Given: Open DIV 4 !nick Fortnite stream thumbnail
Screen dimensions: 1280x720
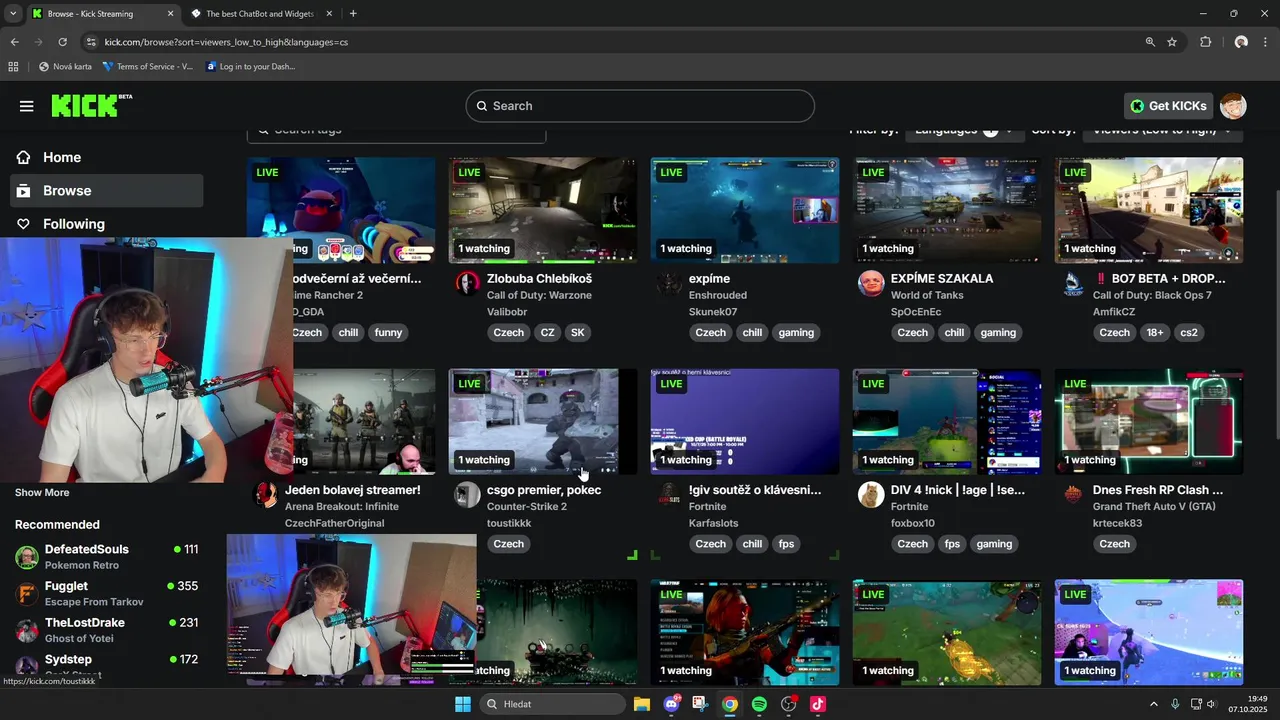Looking at the screenshot, I should (946, 421).
